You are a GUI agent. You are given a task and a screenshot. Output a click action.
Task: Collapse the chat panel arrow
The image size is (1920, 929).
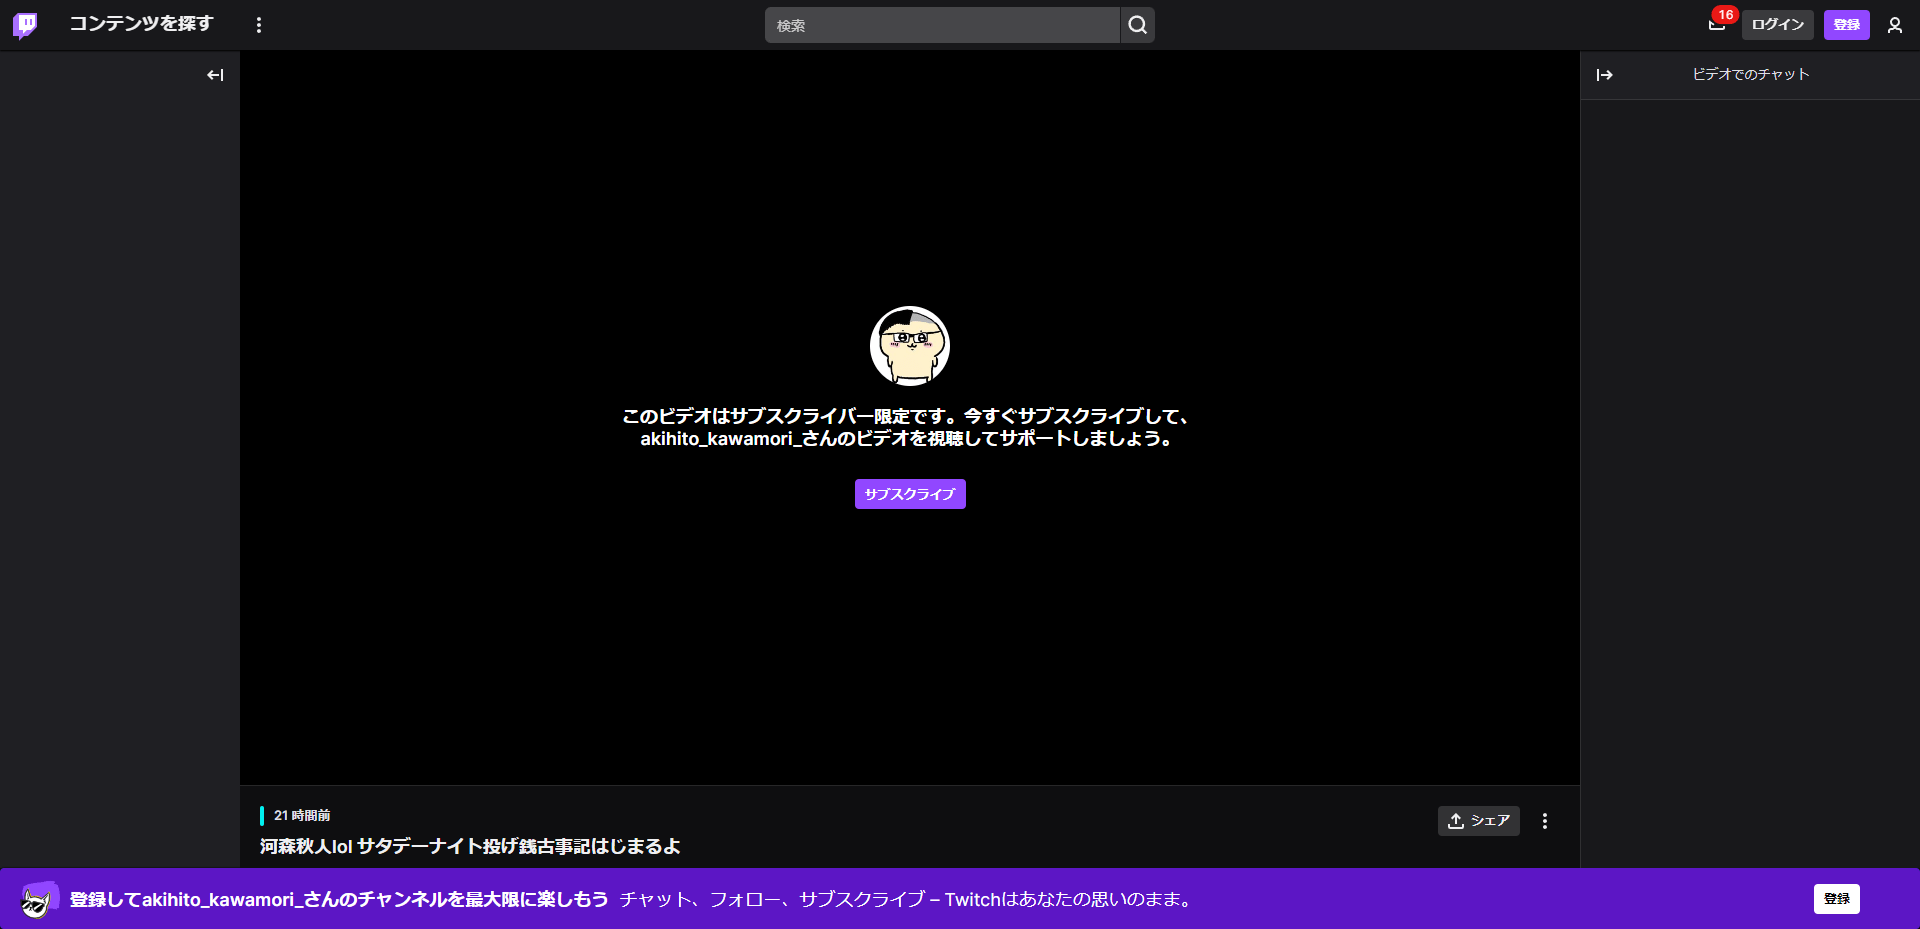1605,75
